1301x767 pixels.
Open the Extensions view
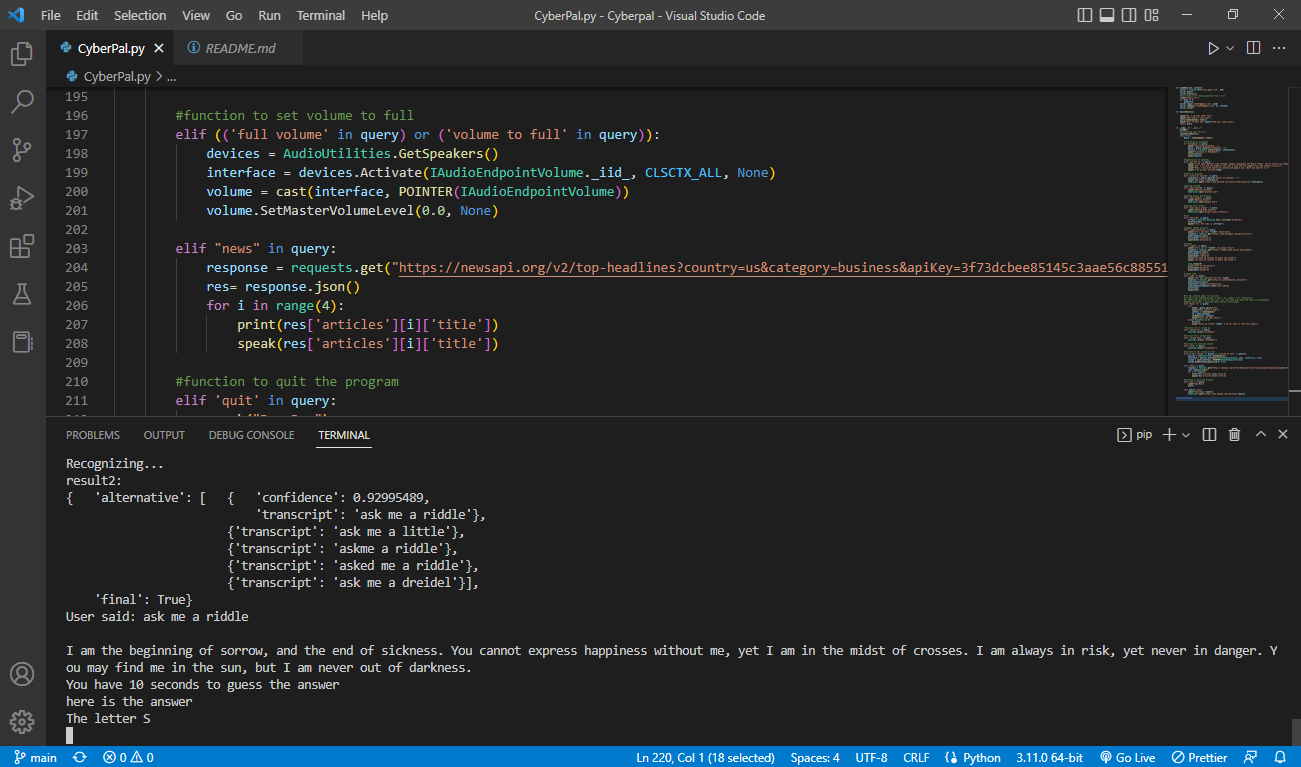tap(21, 246)
